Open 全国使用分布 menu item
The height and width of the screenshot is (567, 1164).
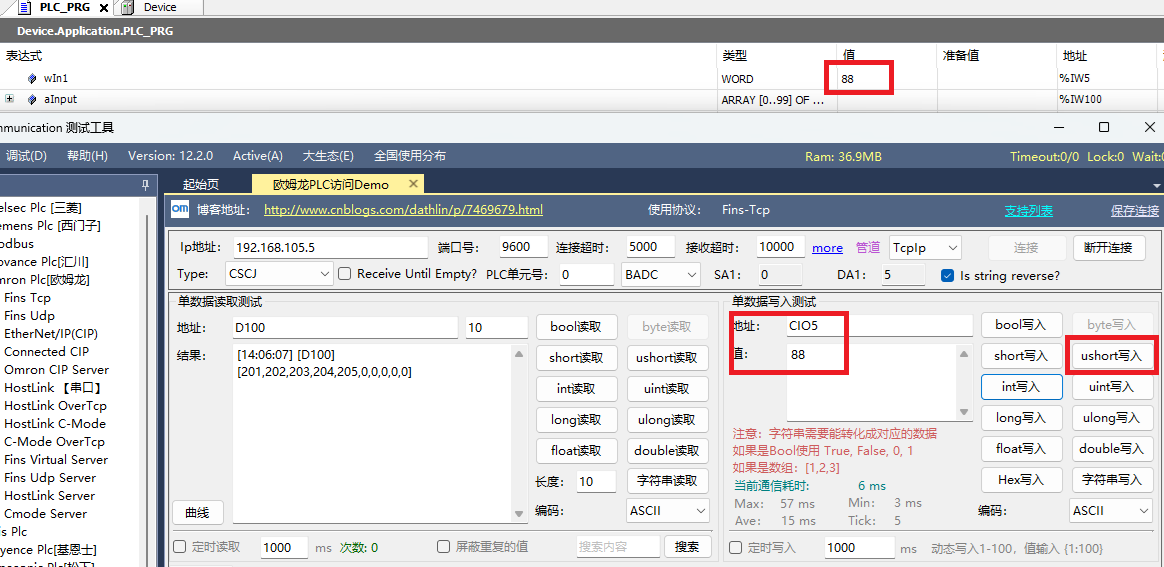pos(410,156)
